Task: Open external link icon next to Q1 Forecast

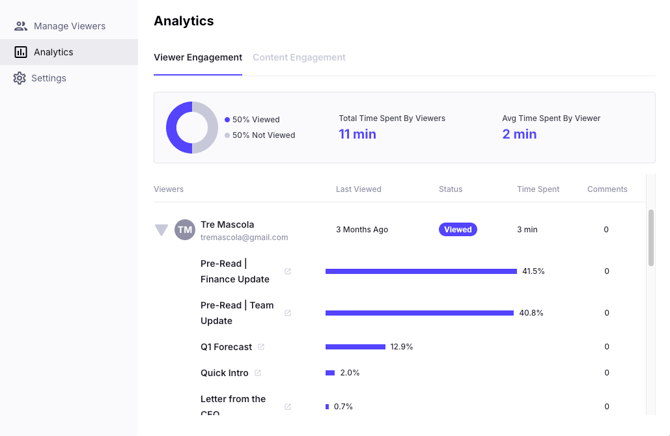Action: (262, 347)
